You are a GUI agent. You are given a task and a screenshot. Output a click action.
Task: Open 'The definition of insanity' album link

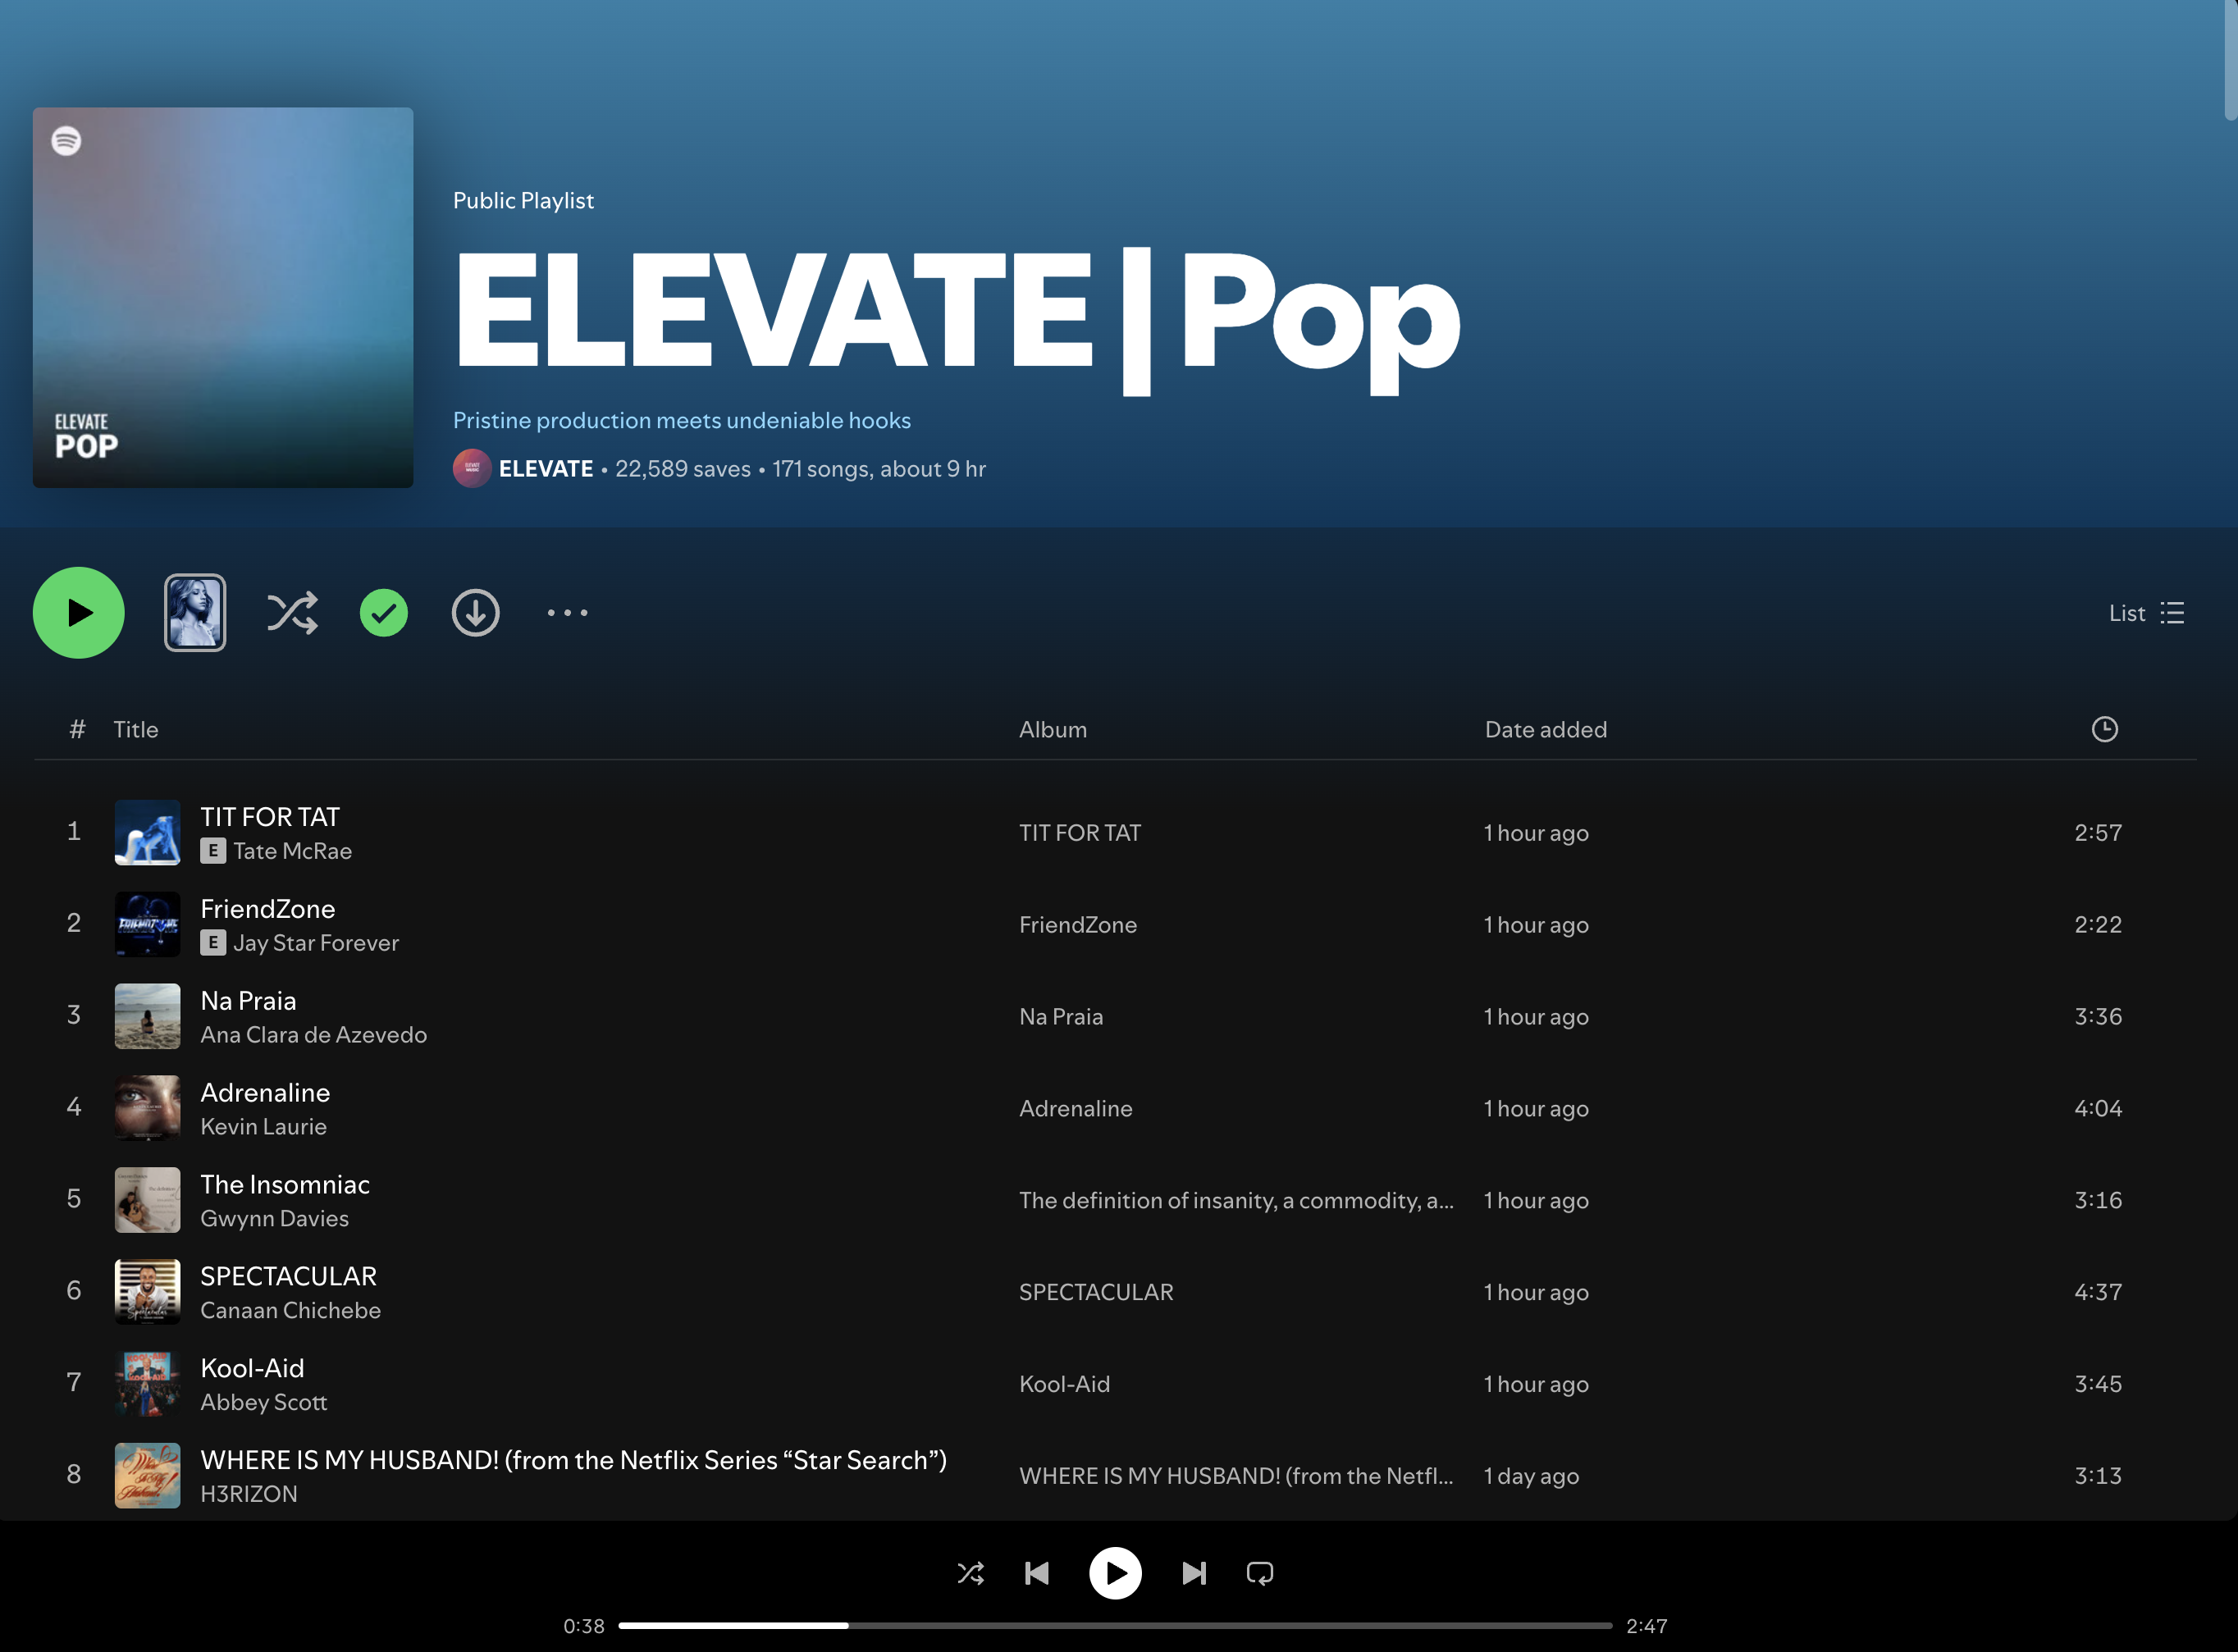[x=1237, y=1201]
